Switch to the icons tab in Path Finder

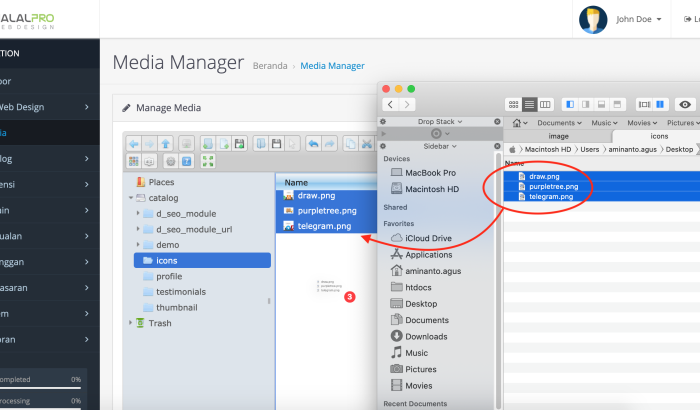pos(658,136)
